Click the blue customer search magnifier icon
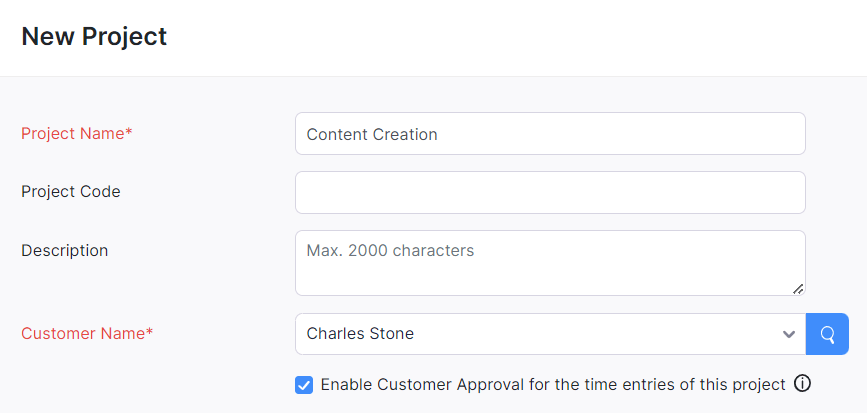The image size is (867, 413). [827, 334]
